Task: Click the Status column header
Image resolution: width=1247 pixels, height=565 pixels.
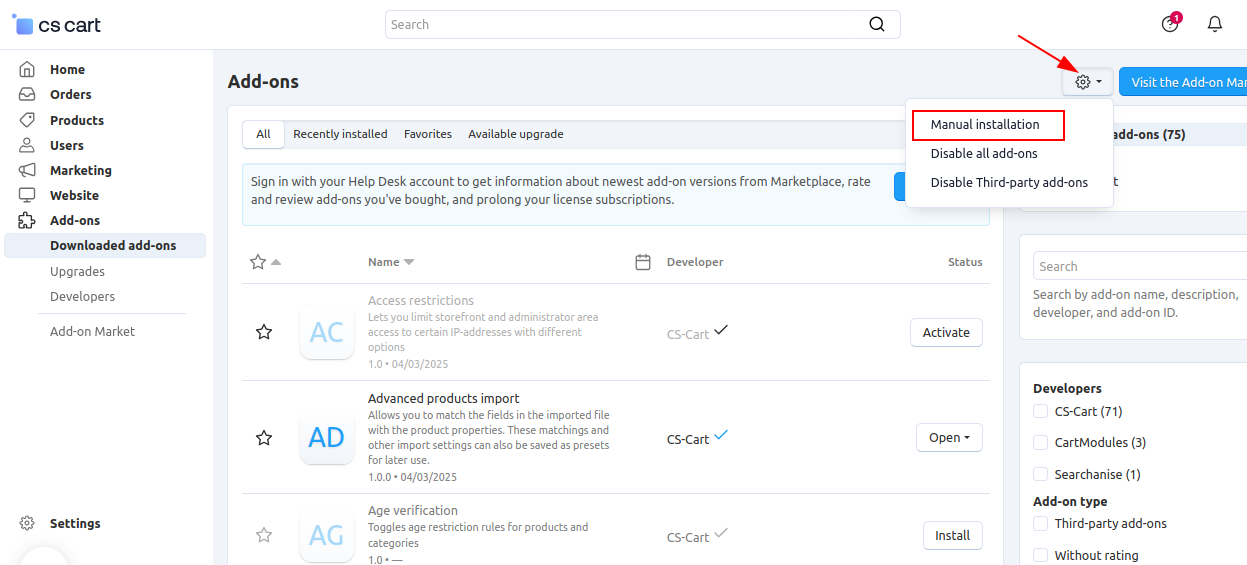Action: coord(965,262)
